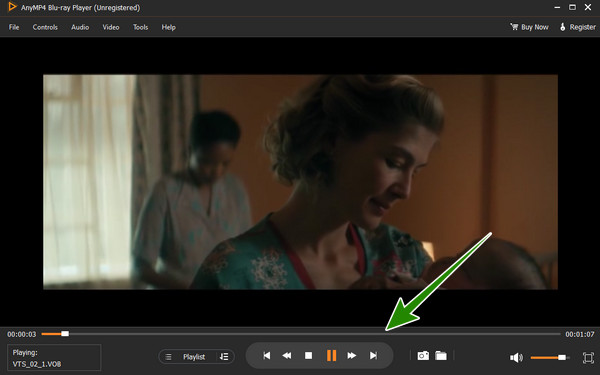This screenshot has height=375, width=600.
Task: Minimize the player window
Action: 557,7
